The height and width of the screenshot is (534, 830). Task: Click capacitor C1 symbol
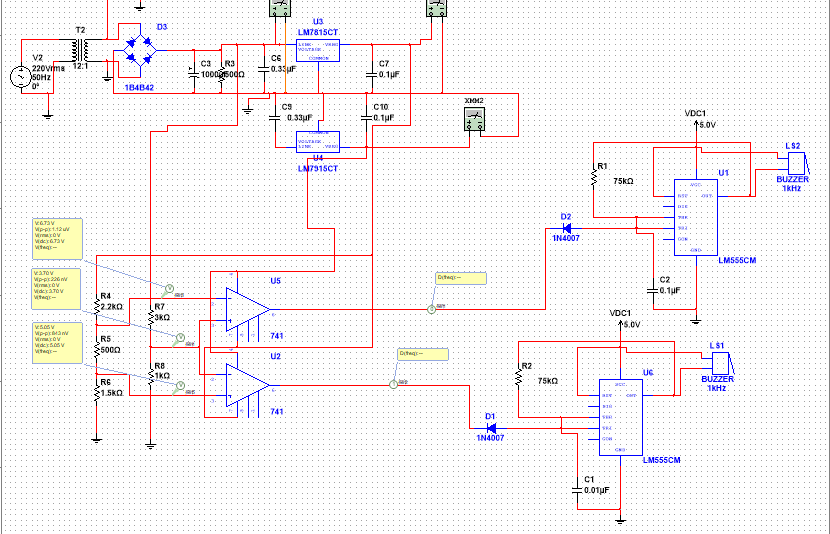tap(578, 490)
